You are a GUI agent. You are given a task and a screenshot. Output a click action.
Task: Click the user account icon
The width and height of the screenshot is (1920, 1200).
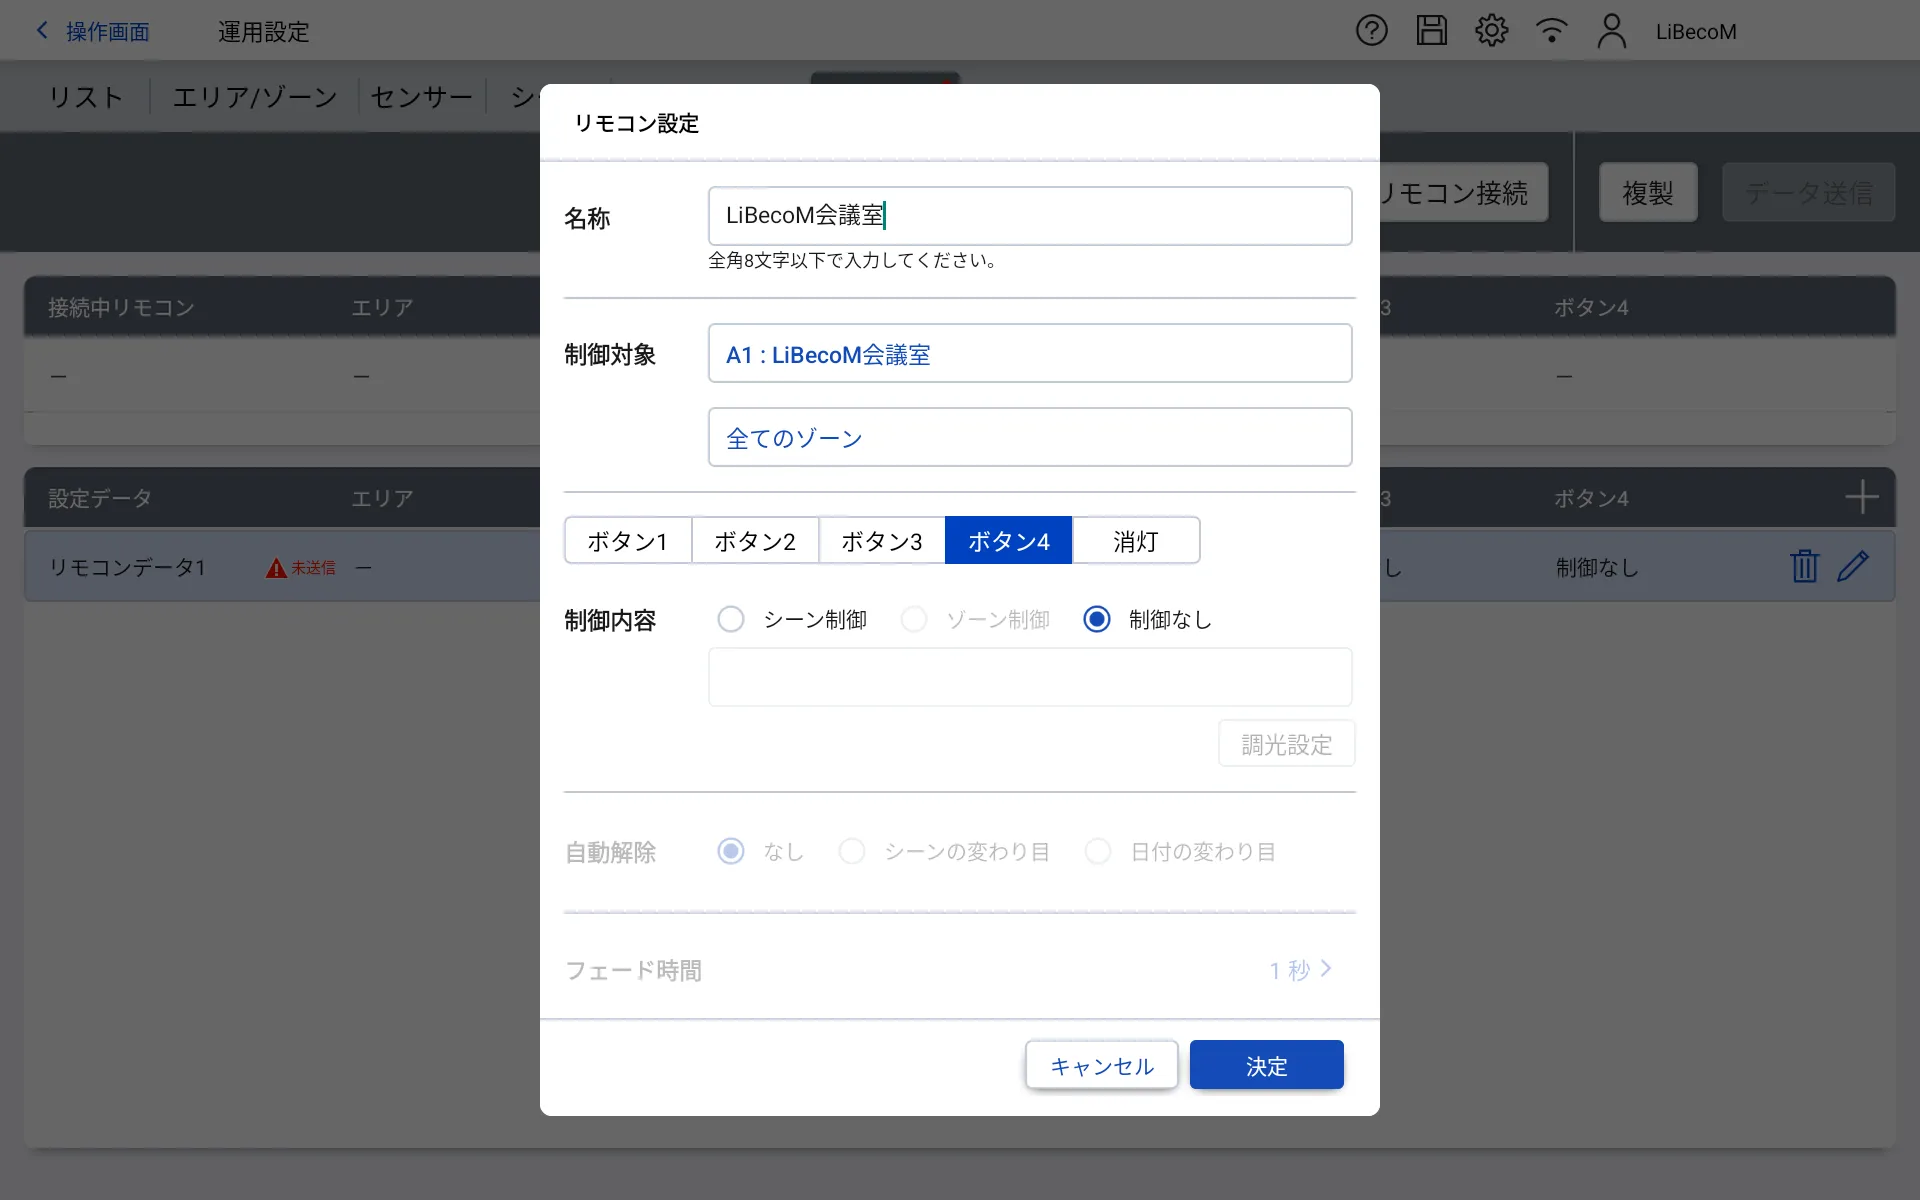[x=1611, y=31]
